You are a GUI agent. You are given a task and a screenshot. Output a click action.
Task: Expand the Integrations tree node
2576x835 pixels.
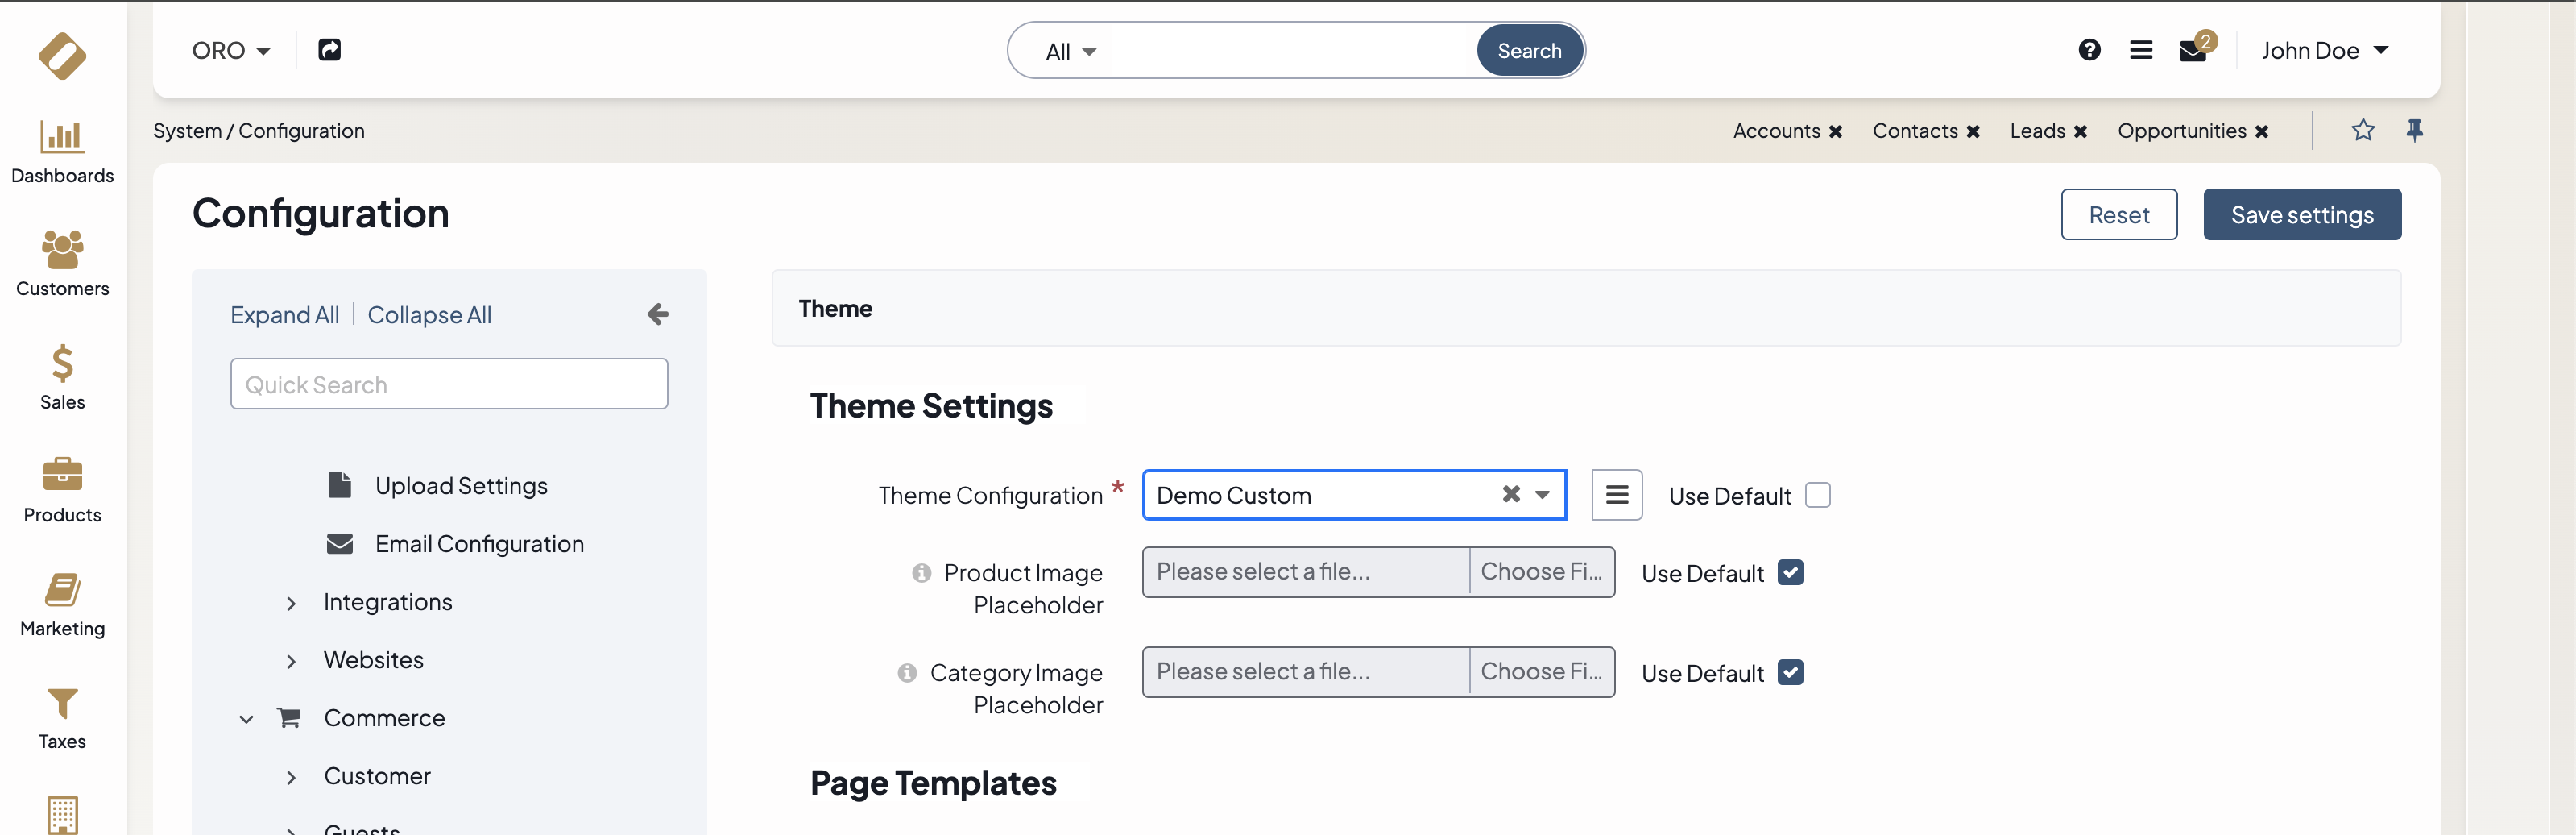tap(291, 603)
